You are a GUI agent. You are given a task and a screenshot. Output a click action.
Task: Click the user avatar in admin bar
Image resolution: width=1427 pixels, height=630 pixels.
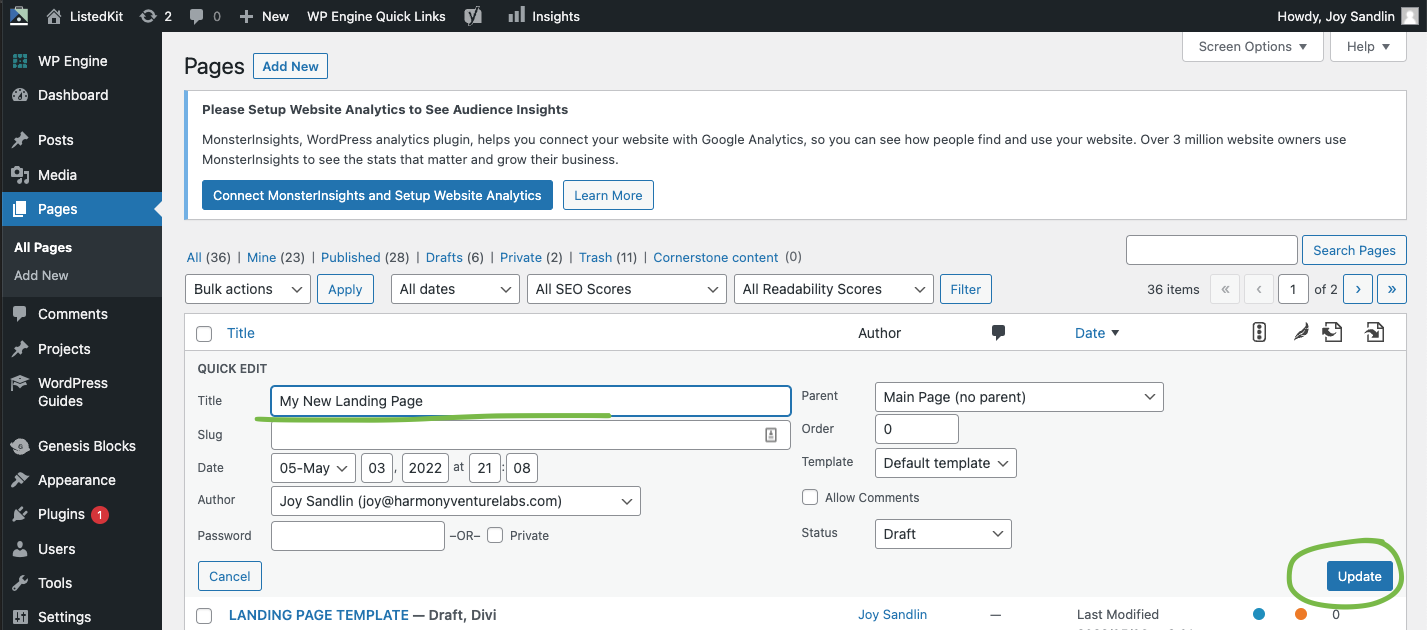point(1409,16)
